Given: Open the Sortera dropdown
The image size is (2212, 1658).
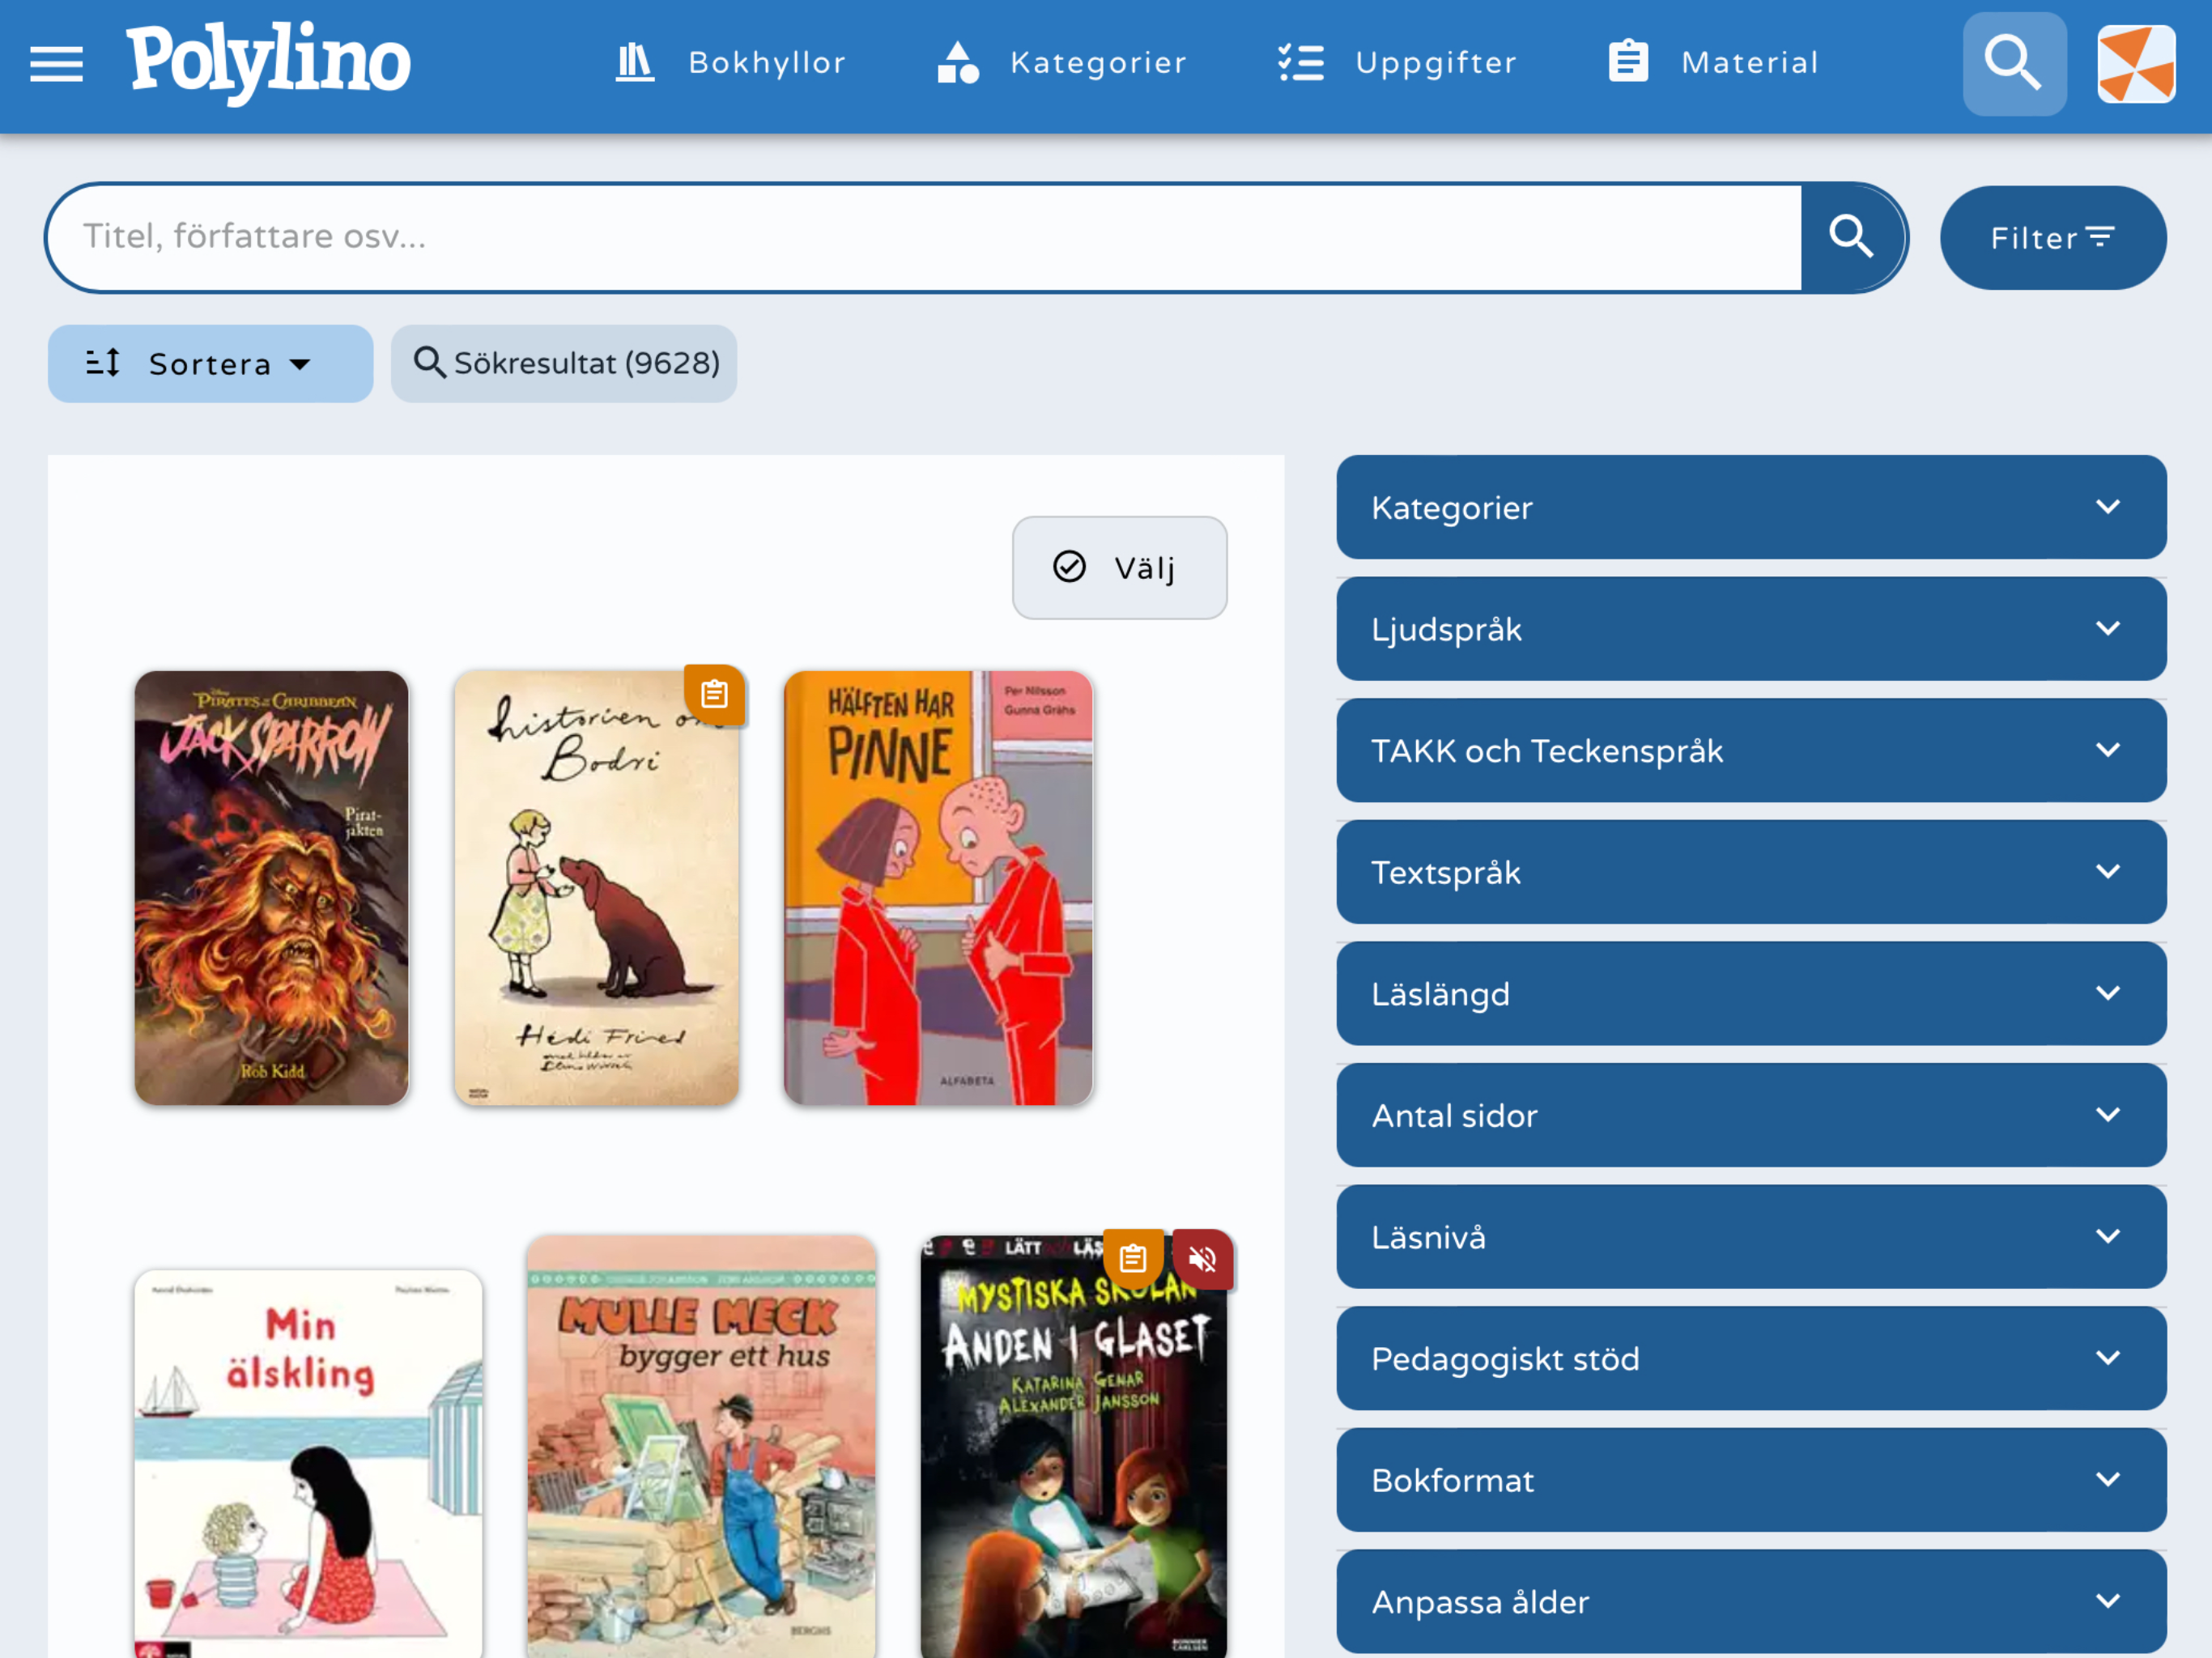Looking at the screenshot, I should [x=210, y=364].
